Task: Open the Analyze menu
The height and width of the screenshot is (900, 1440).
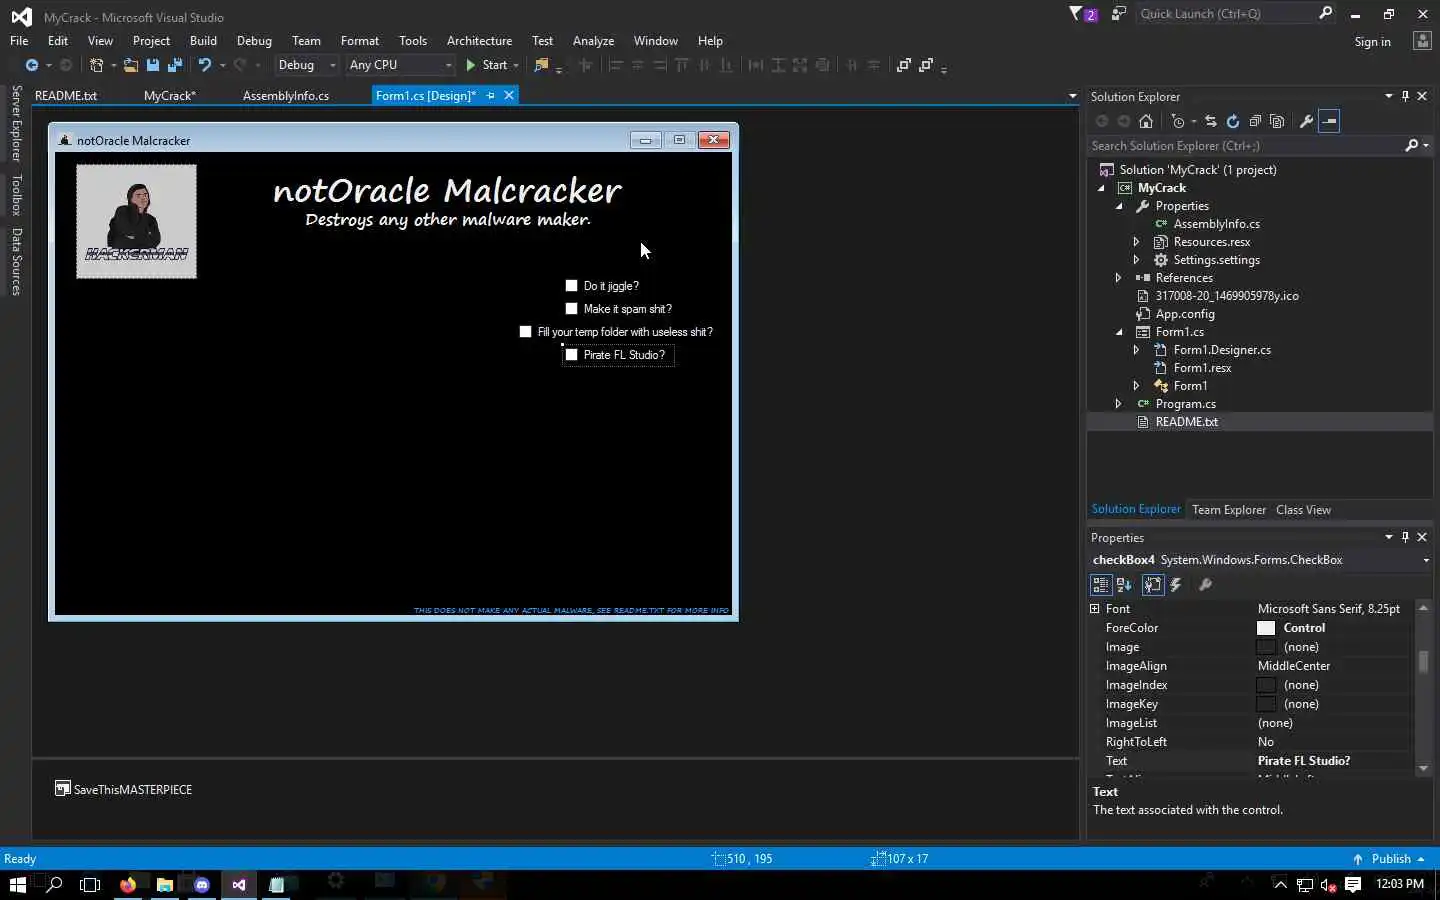Action: (x=593, y=41)
